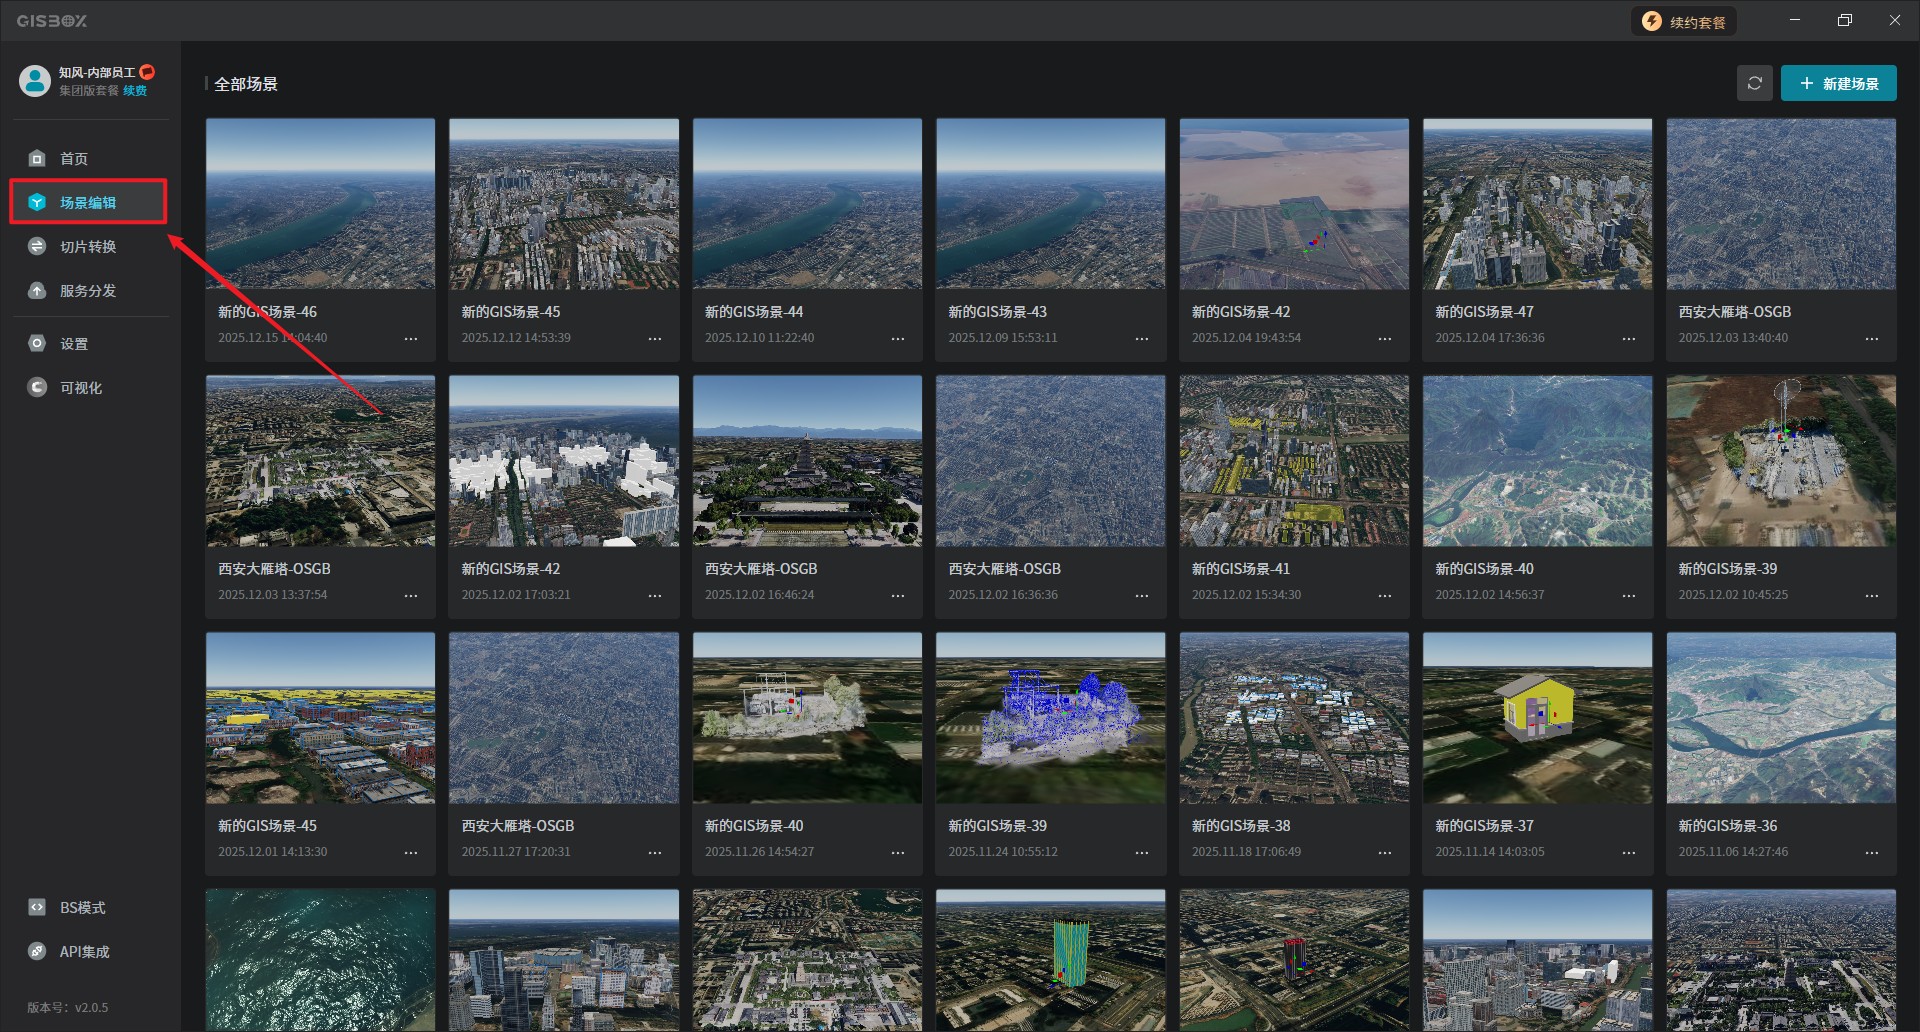
Task: Click the BS模式 code icon
Action: (x=37, y=907)
